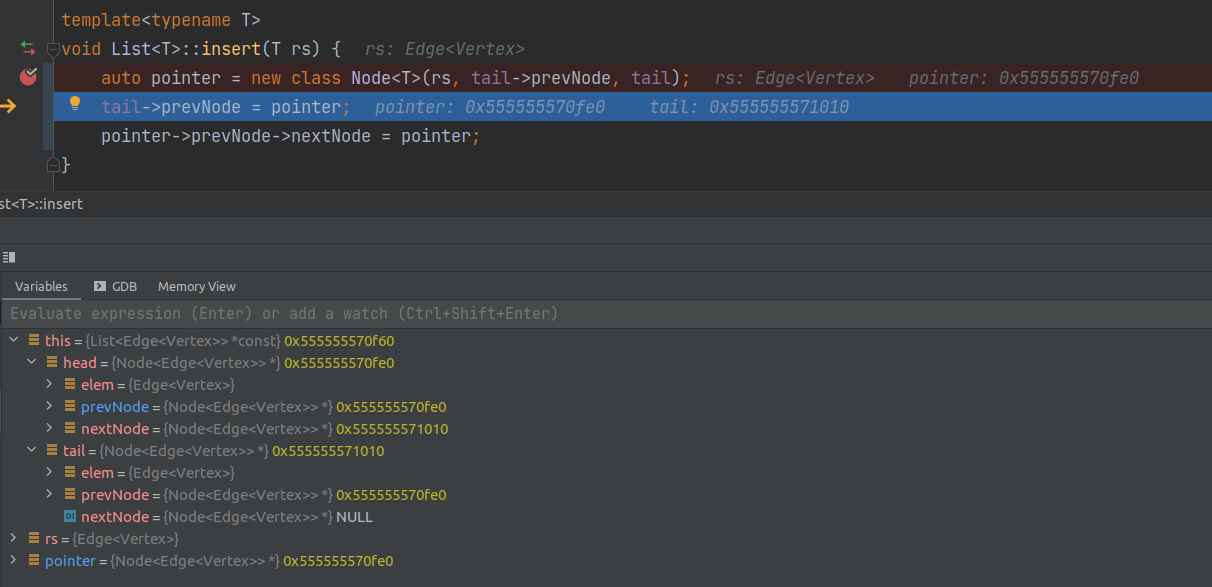Viewport: 1212px width, 587px height.
Task: Click the green-red override arrows gutter icon
Action: (27, 48)
